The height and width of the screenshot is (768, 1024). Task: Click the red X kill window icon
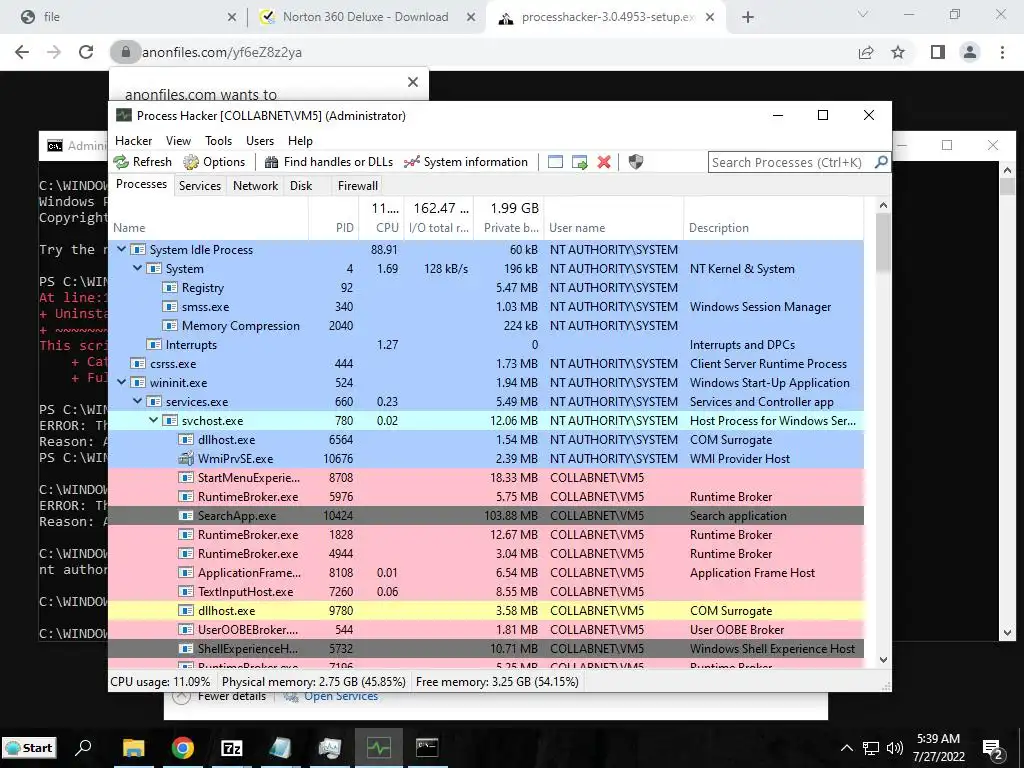pos(604,162)
